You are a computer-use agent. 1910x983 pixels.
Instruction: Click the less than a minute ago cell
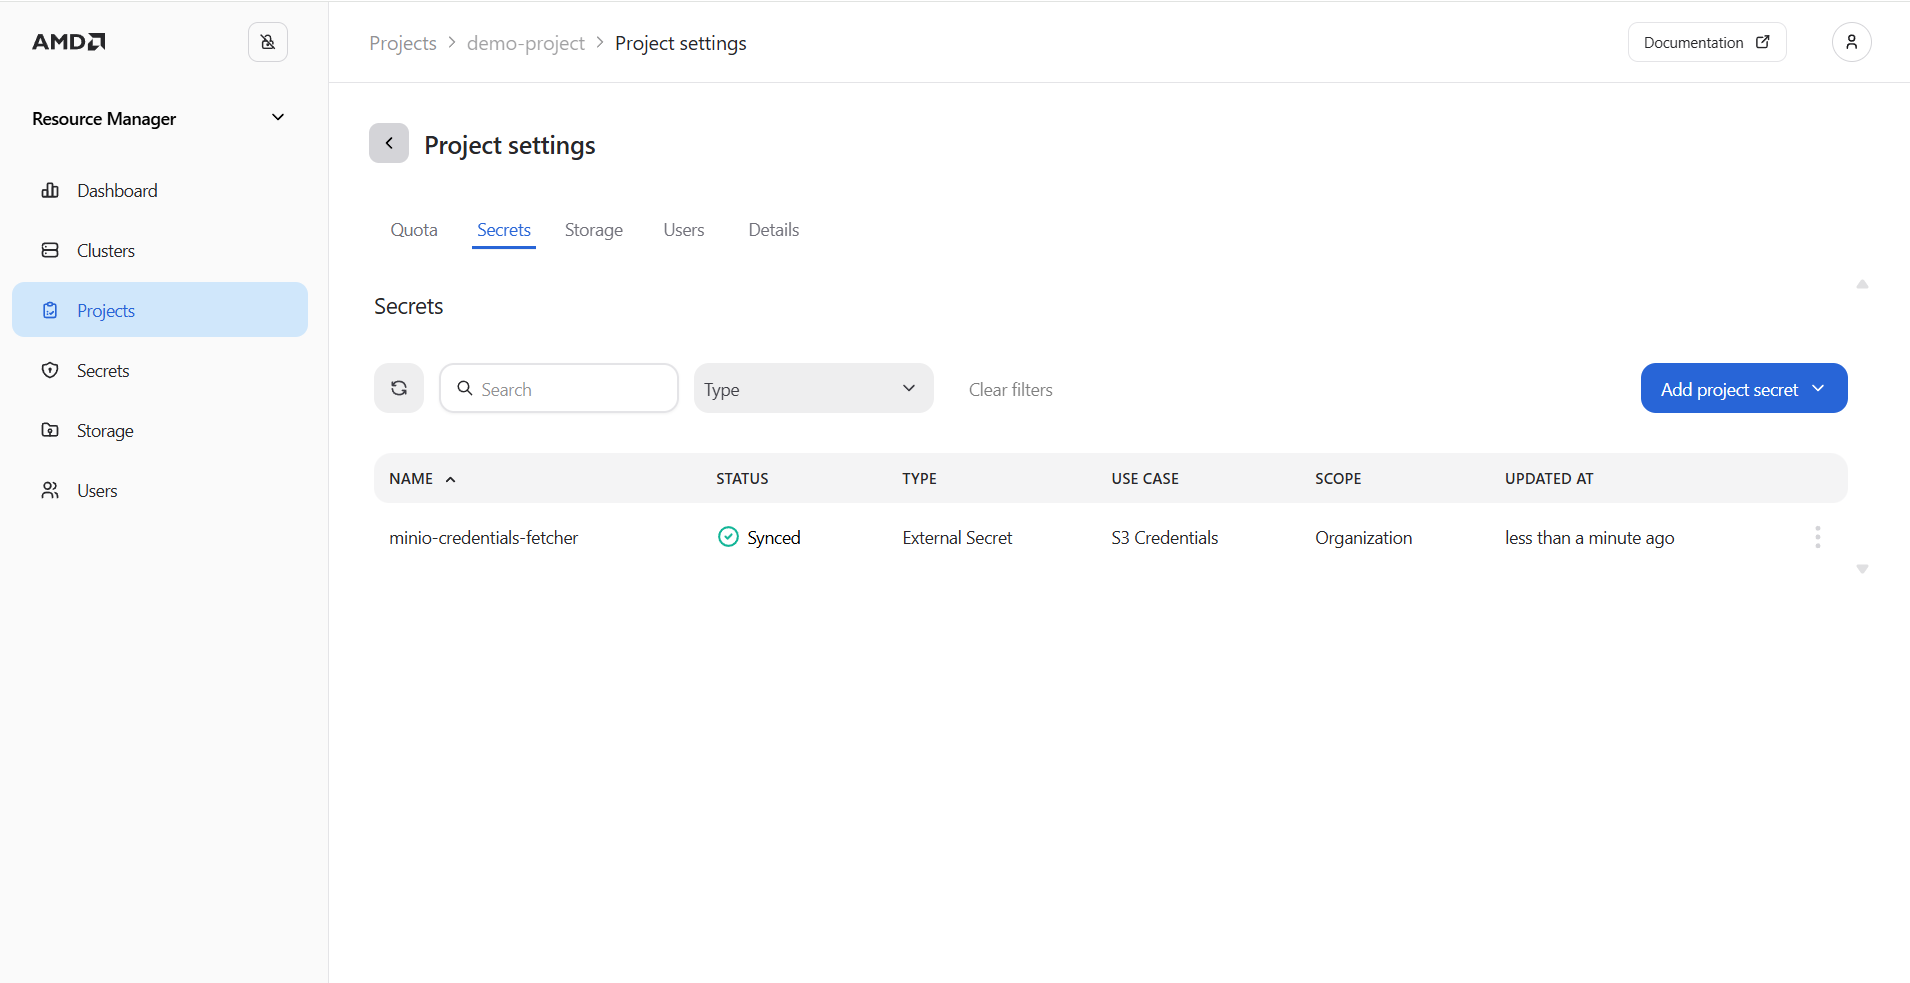pyautogui.click(x=1590, y=538)
